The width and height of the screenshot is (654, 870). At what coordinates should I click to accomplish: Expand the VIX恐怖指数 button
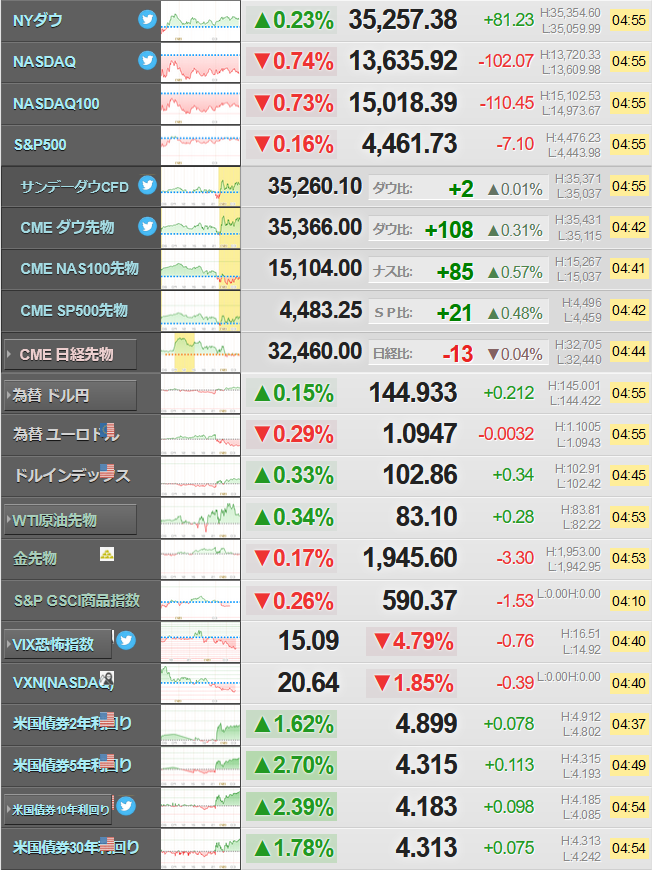tap(58, 644)
